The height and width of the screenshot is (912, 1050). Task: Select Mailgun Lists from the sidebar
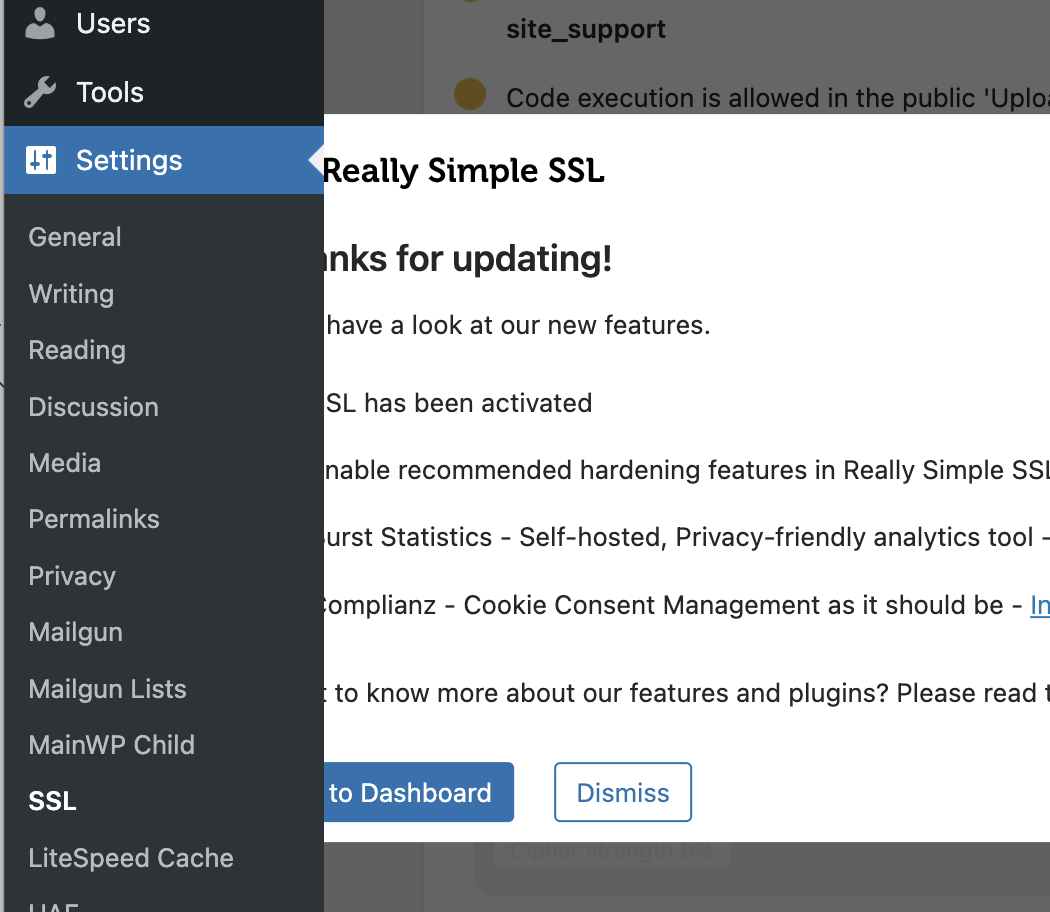click(107, 689)
